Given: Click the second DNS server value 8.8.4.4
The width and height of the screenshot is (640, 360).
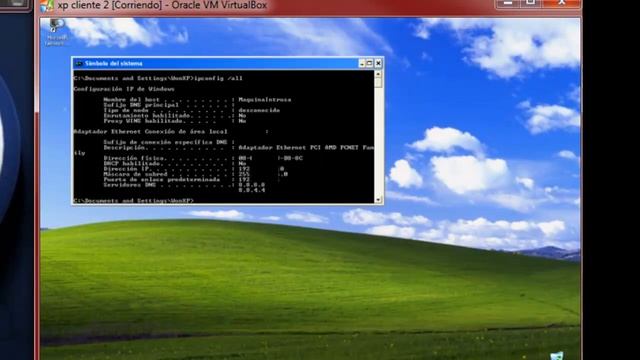Looking at the screenshot, I should point(252,190).
